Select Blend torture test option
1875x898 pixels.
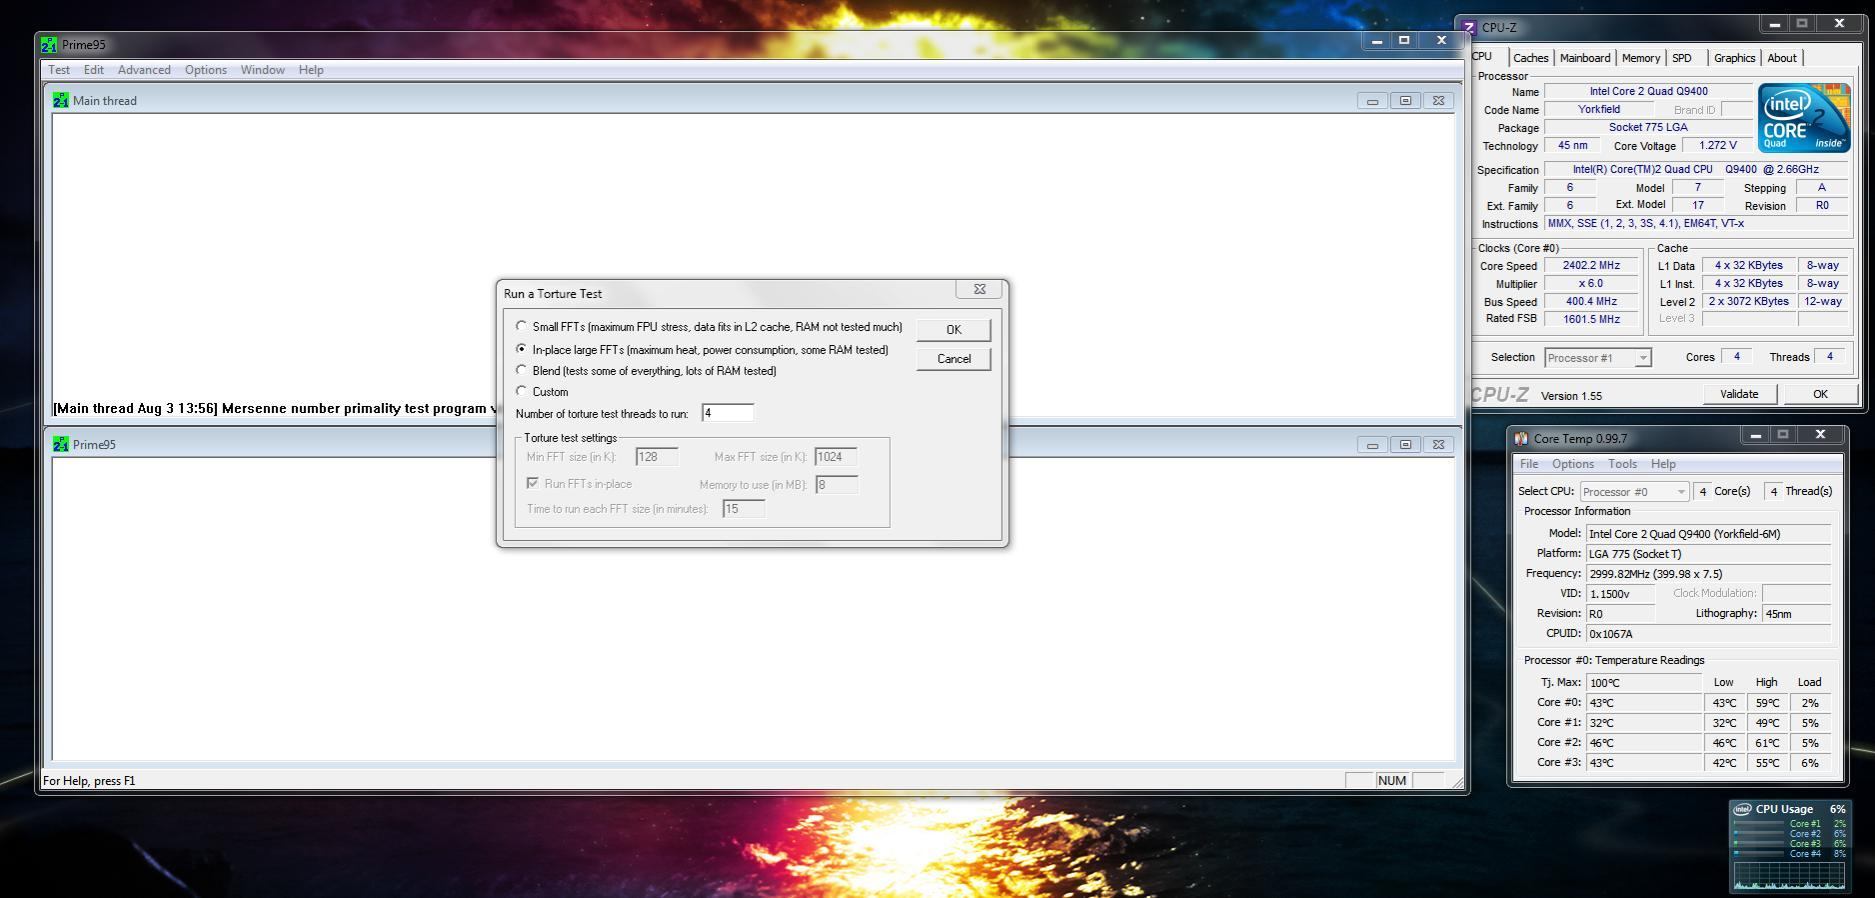[521, 370]
